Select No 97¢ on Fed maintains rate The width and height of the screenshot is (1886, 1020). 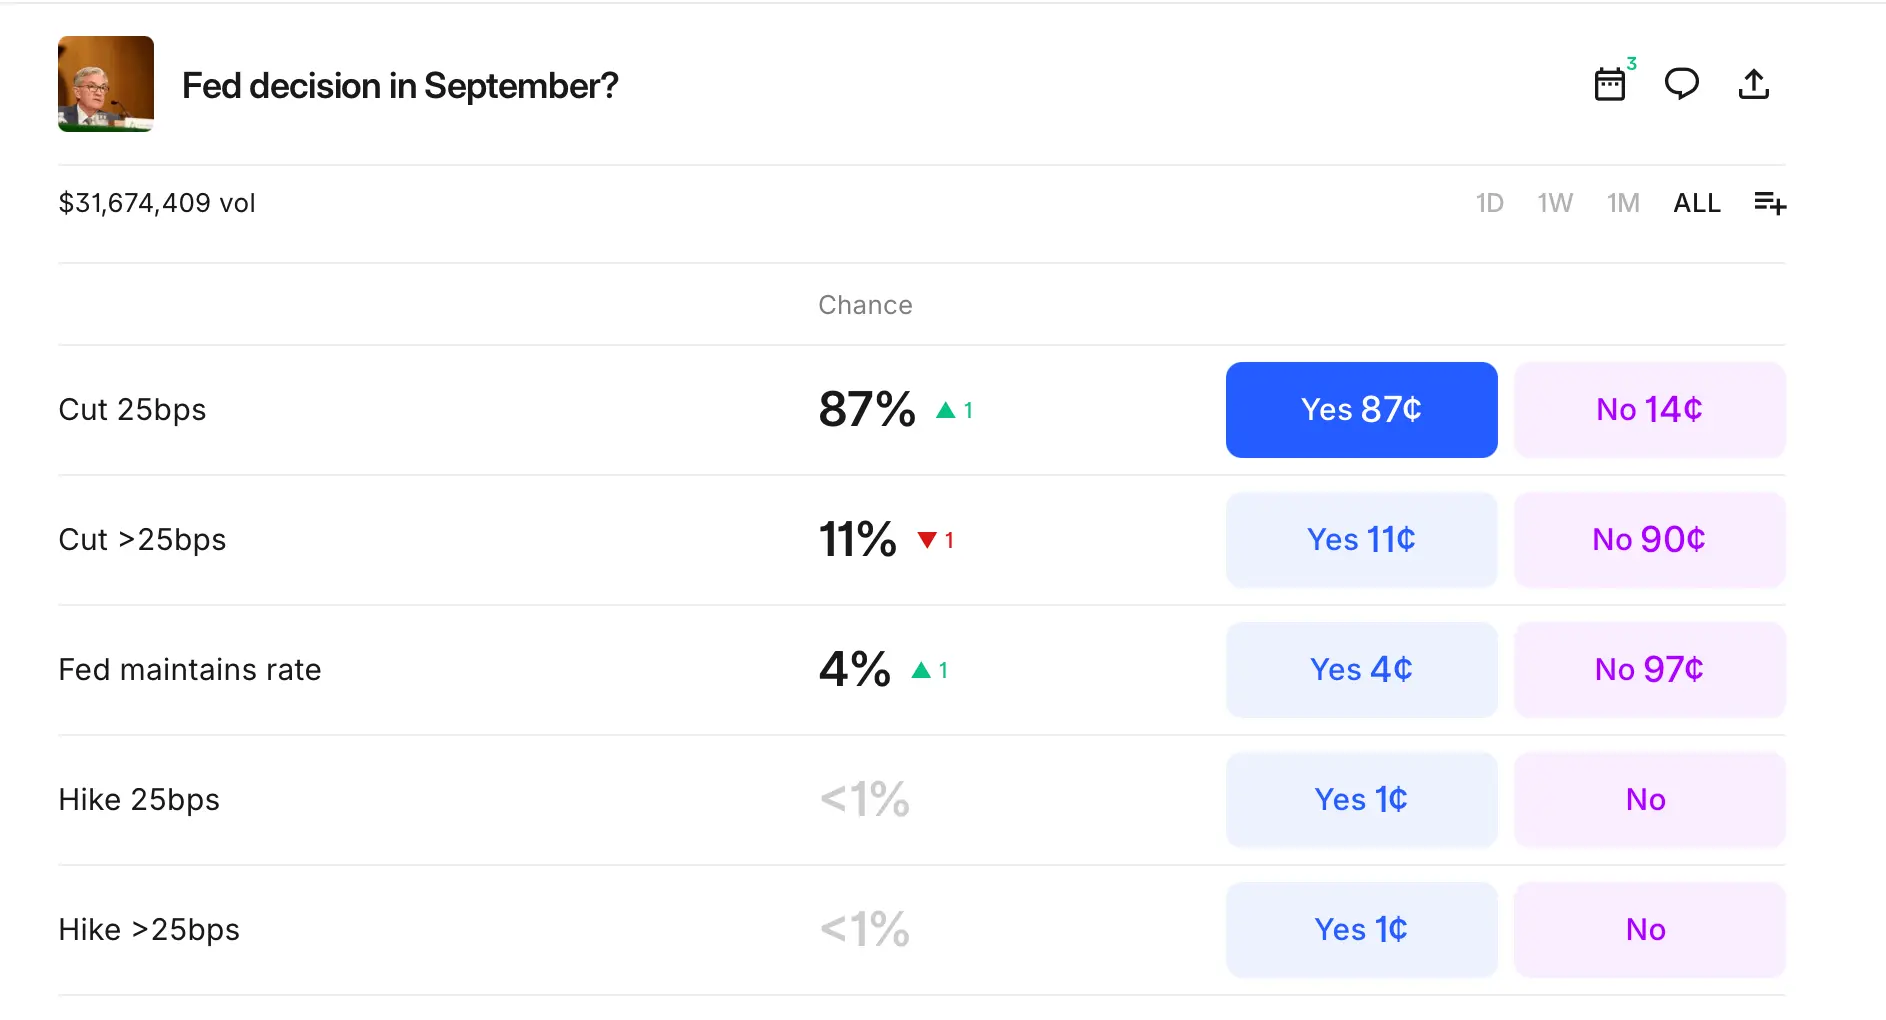[x=1650, y=670]
